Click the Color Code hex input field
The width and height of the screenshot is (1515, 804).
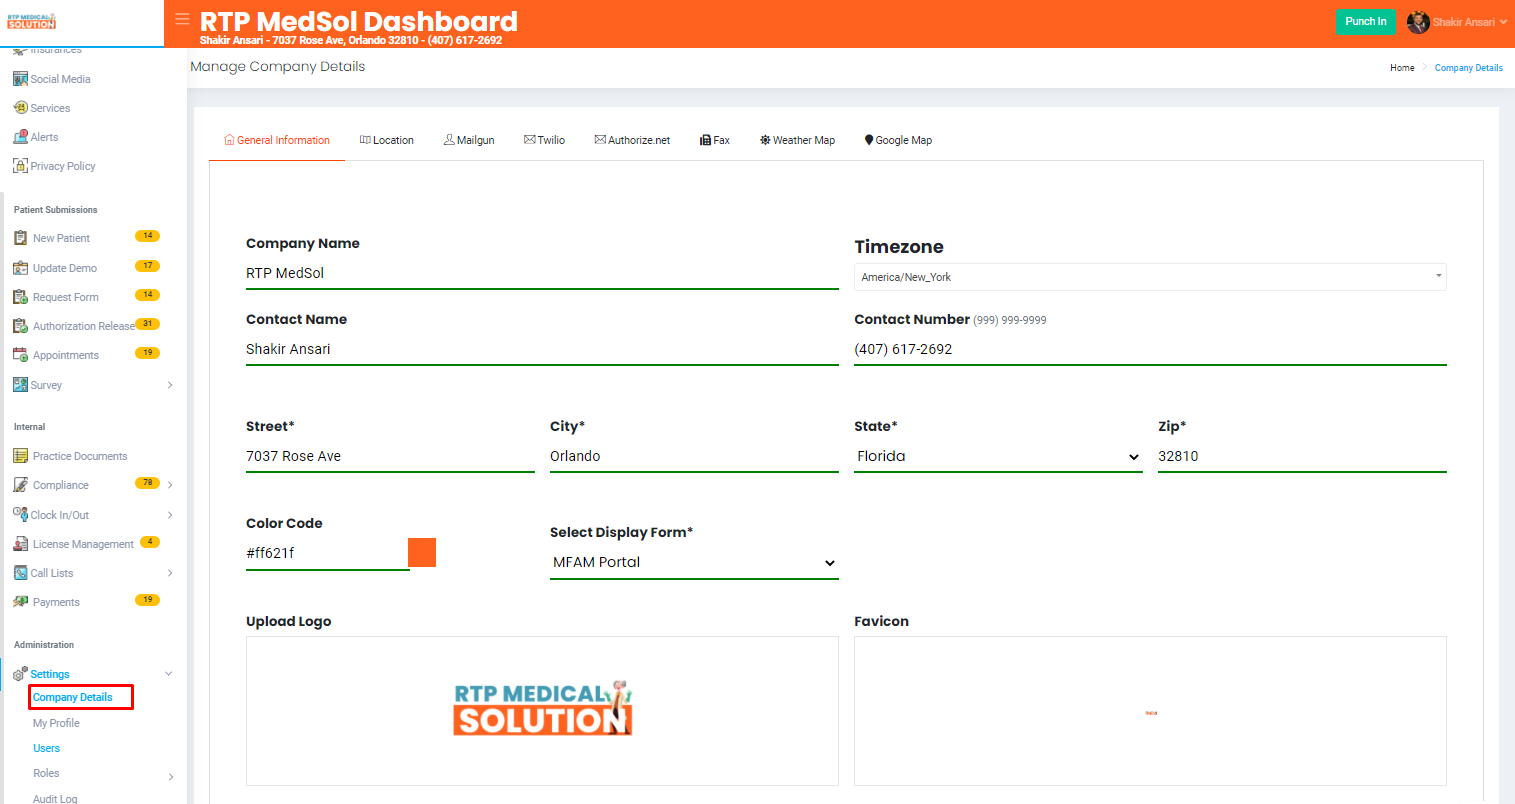328,554
